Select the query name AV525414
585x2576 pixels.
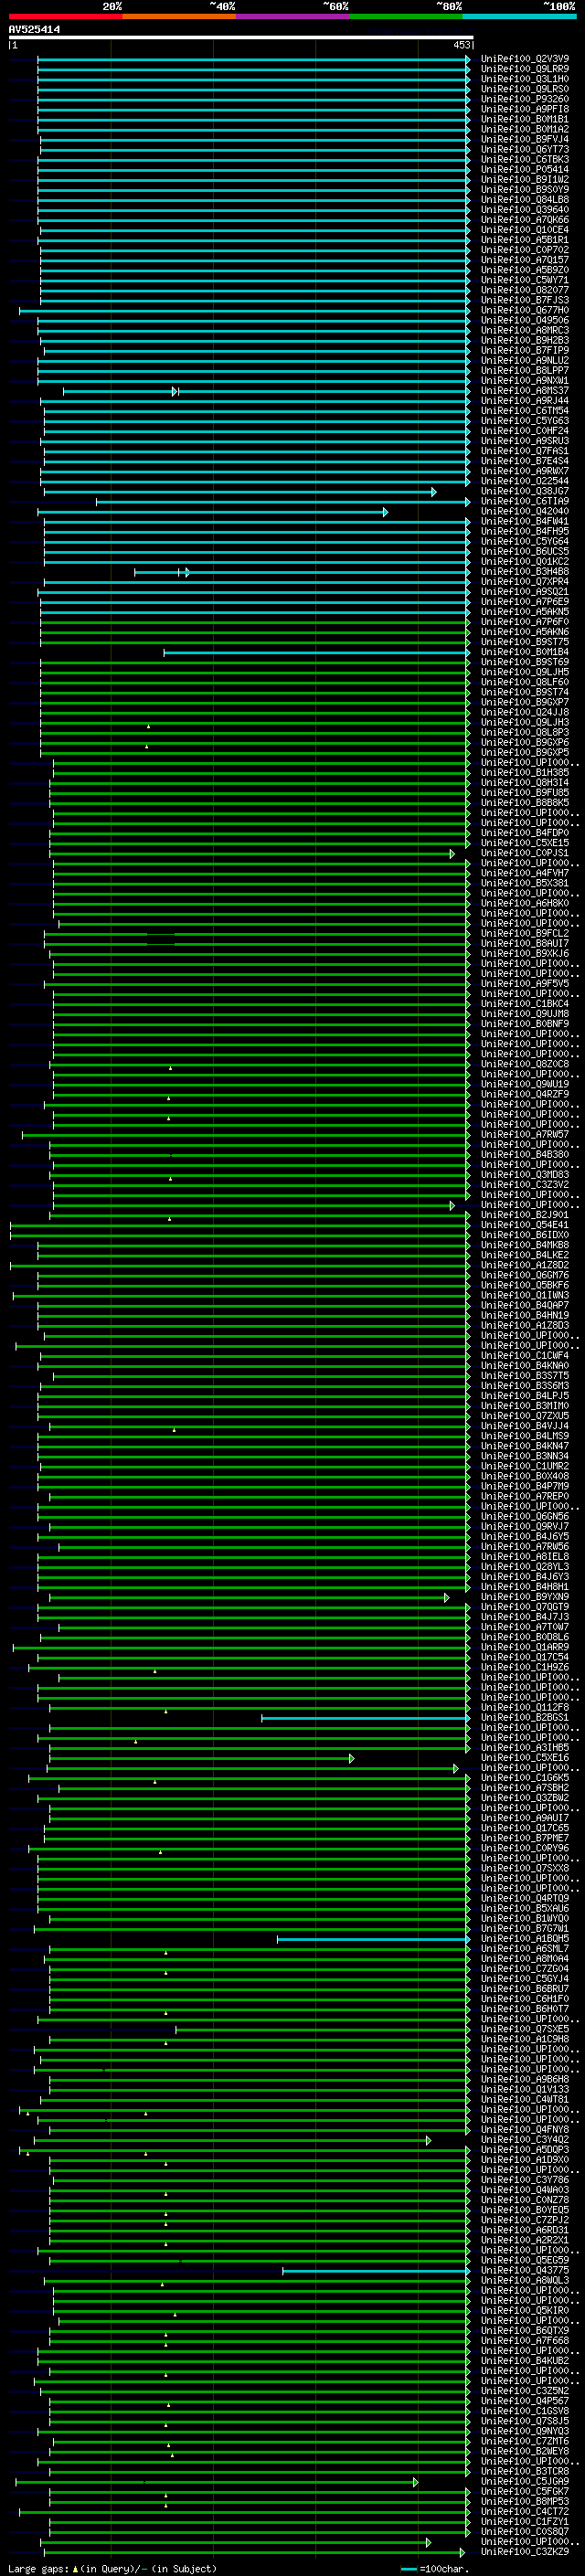coord(34,30)
